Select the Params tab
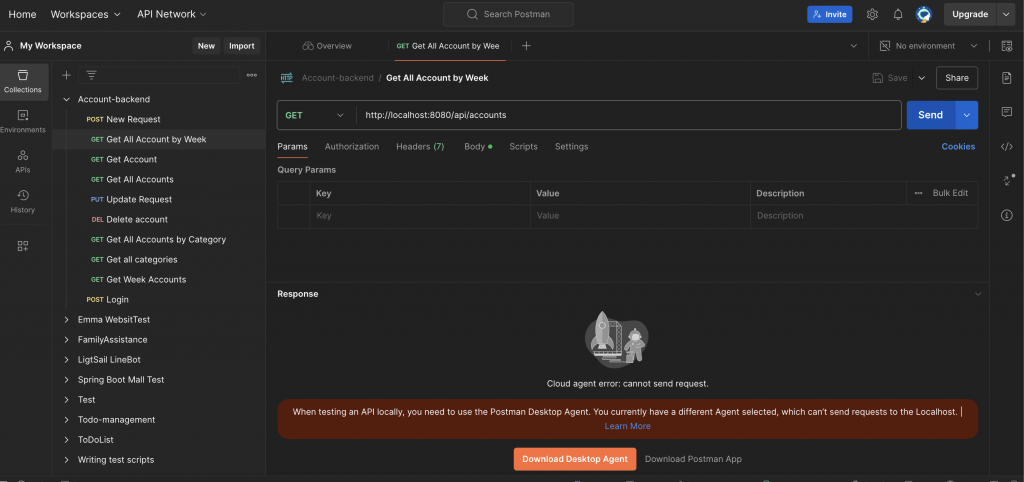The width and height of the screenshot is (1024, 482). tap(292, 146)
